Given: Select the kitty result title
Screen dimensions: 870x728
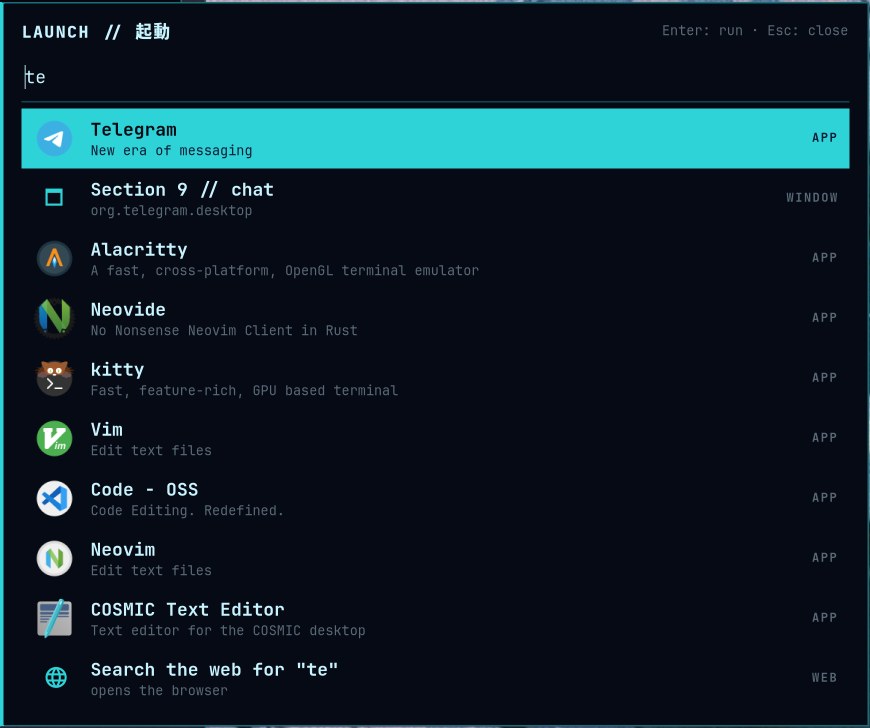Looking at the screenshot, I should pos(117,370).
